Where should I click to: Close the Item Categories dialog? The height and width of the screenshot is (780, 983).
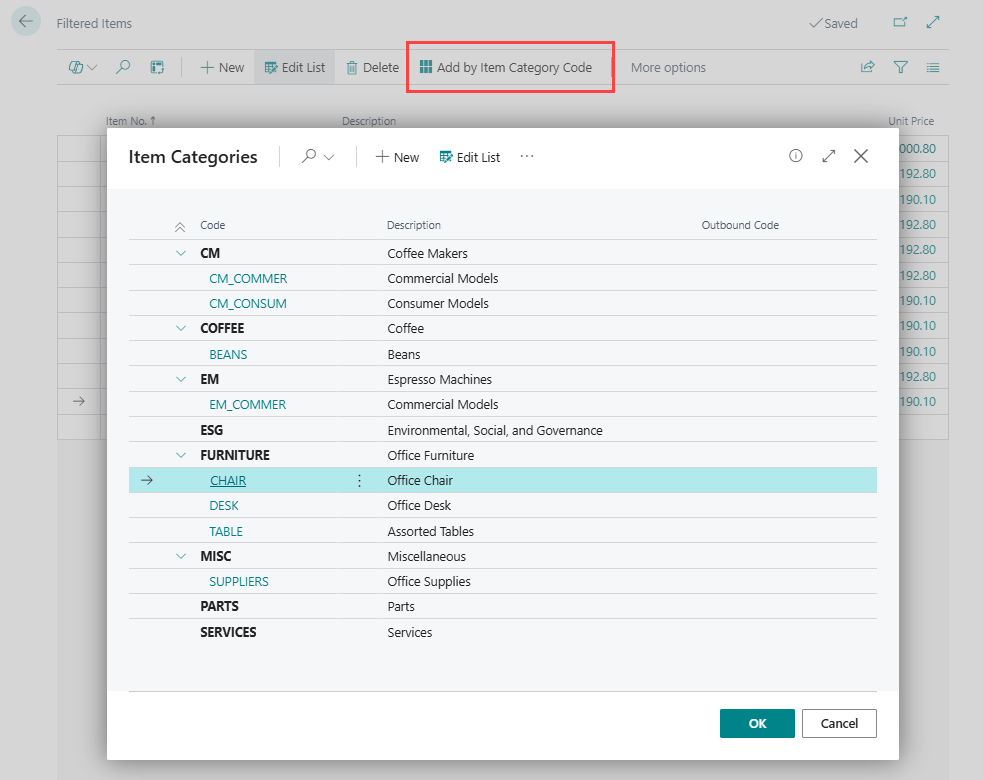pos(861,155)
